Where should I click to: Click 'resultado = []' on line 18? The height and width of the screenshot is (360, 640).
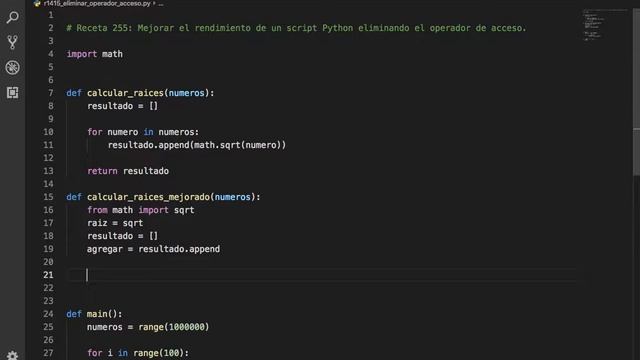[x=122, y=236]
